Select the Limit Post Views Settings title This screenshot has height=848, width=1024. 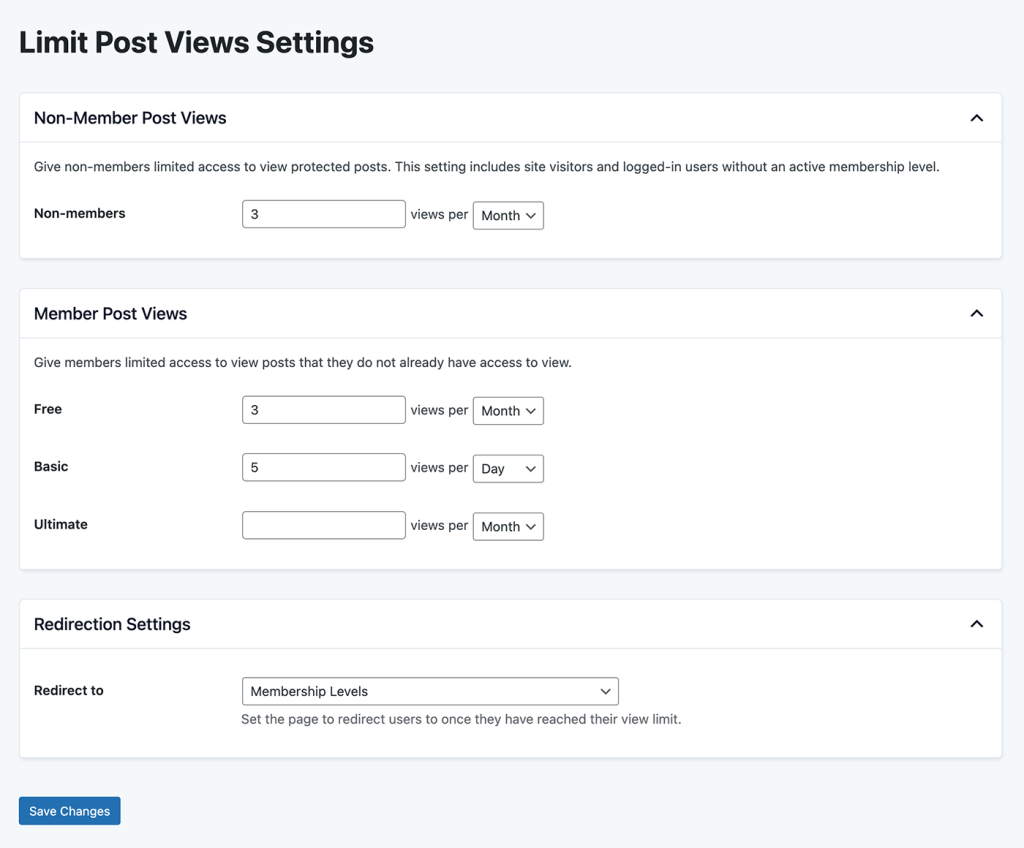tap(196, 42)
